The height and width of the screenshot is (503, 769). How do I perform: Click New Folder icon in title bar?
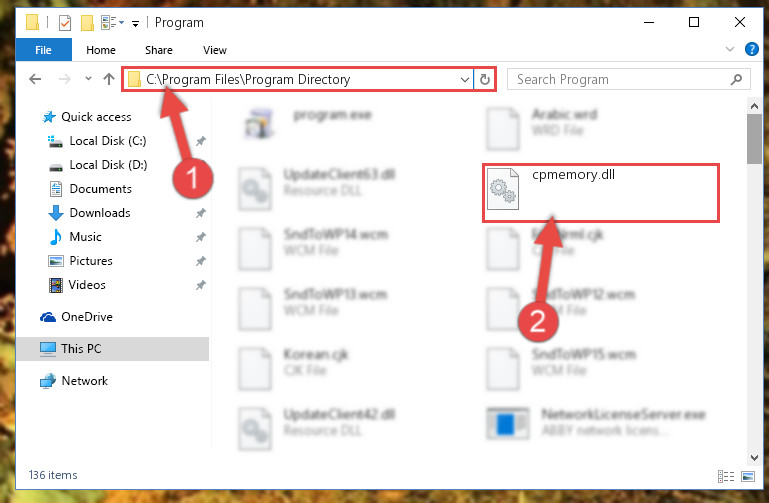(x=87, y=23)
